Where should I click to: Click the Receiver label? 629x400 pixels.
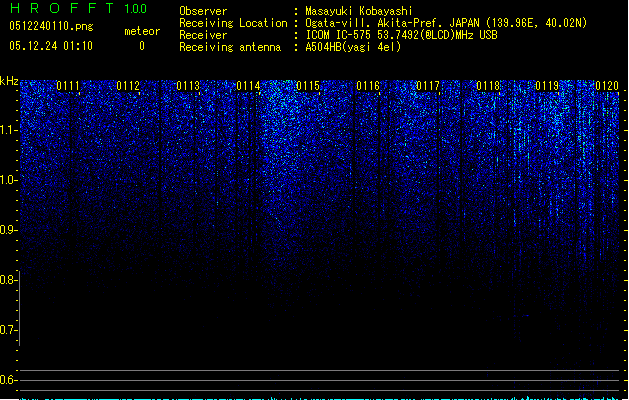(x=203, y=35)
